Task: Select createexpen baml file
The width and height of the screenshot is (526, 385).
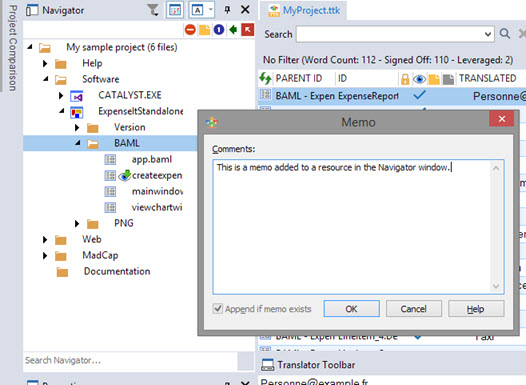Action: [157, 175]
